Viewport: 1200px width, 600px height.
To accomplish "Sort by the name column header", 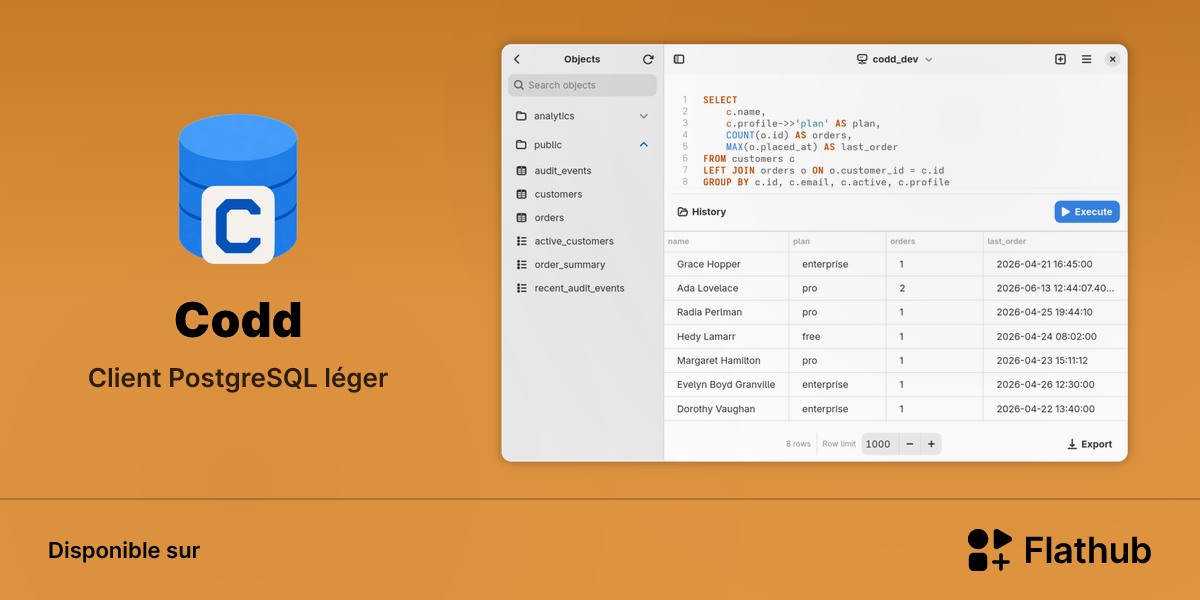I will (726, 242).
